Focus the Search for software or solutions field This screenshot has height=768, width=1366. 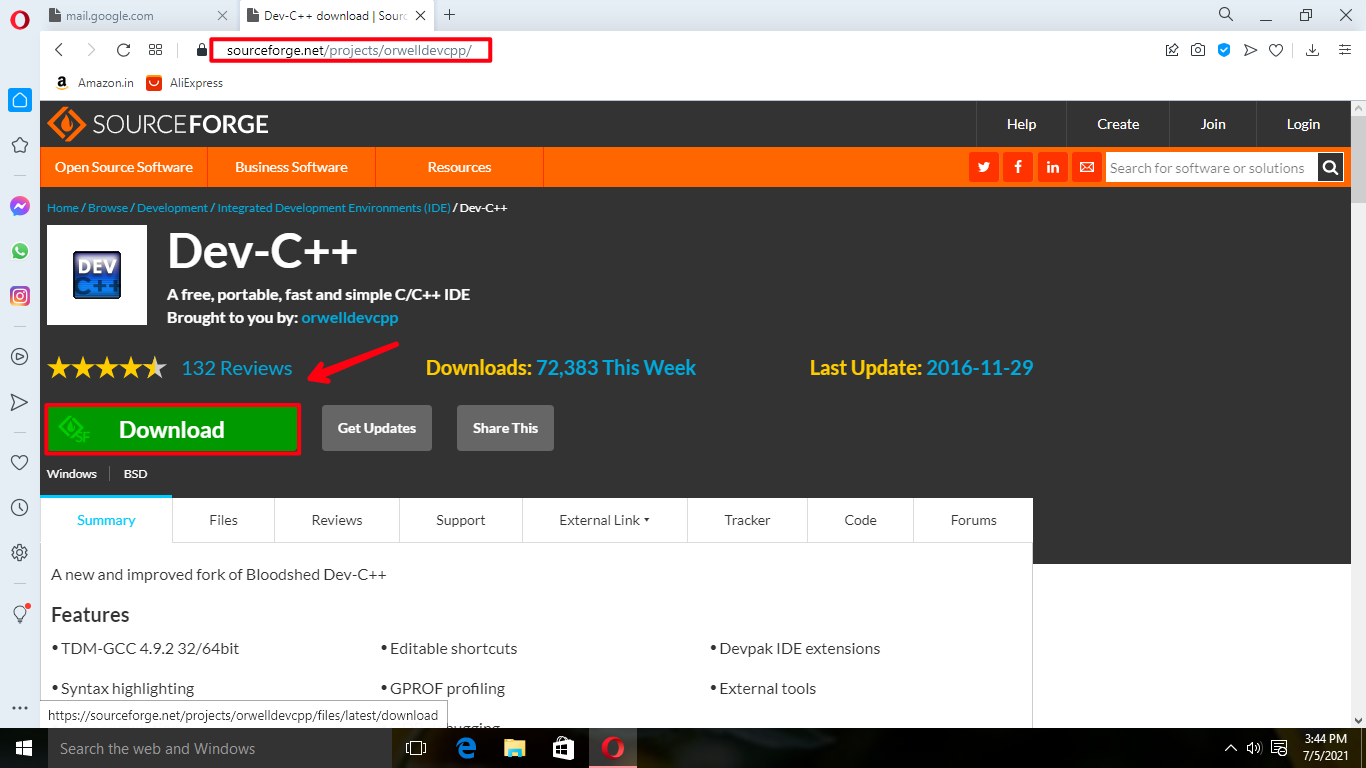point(1210,168)
